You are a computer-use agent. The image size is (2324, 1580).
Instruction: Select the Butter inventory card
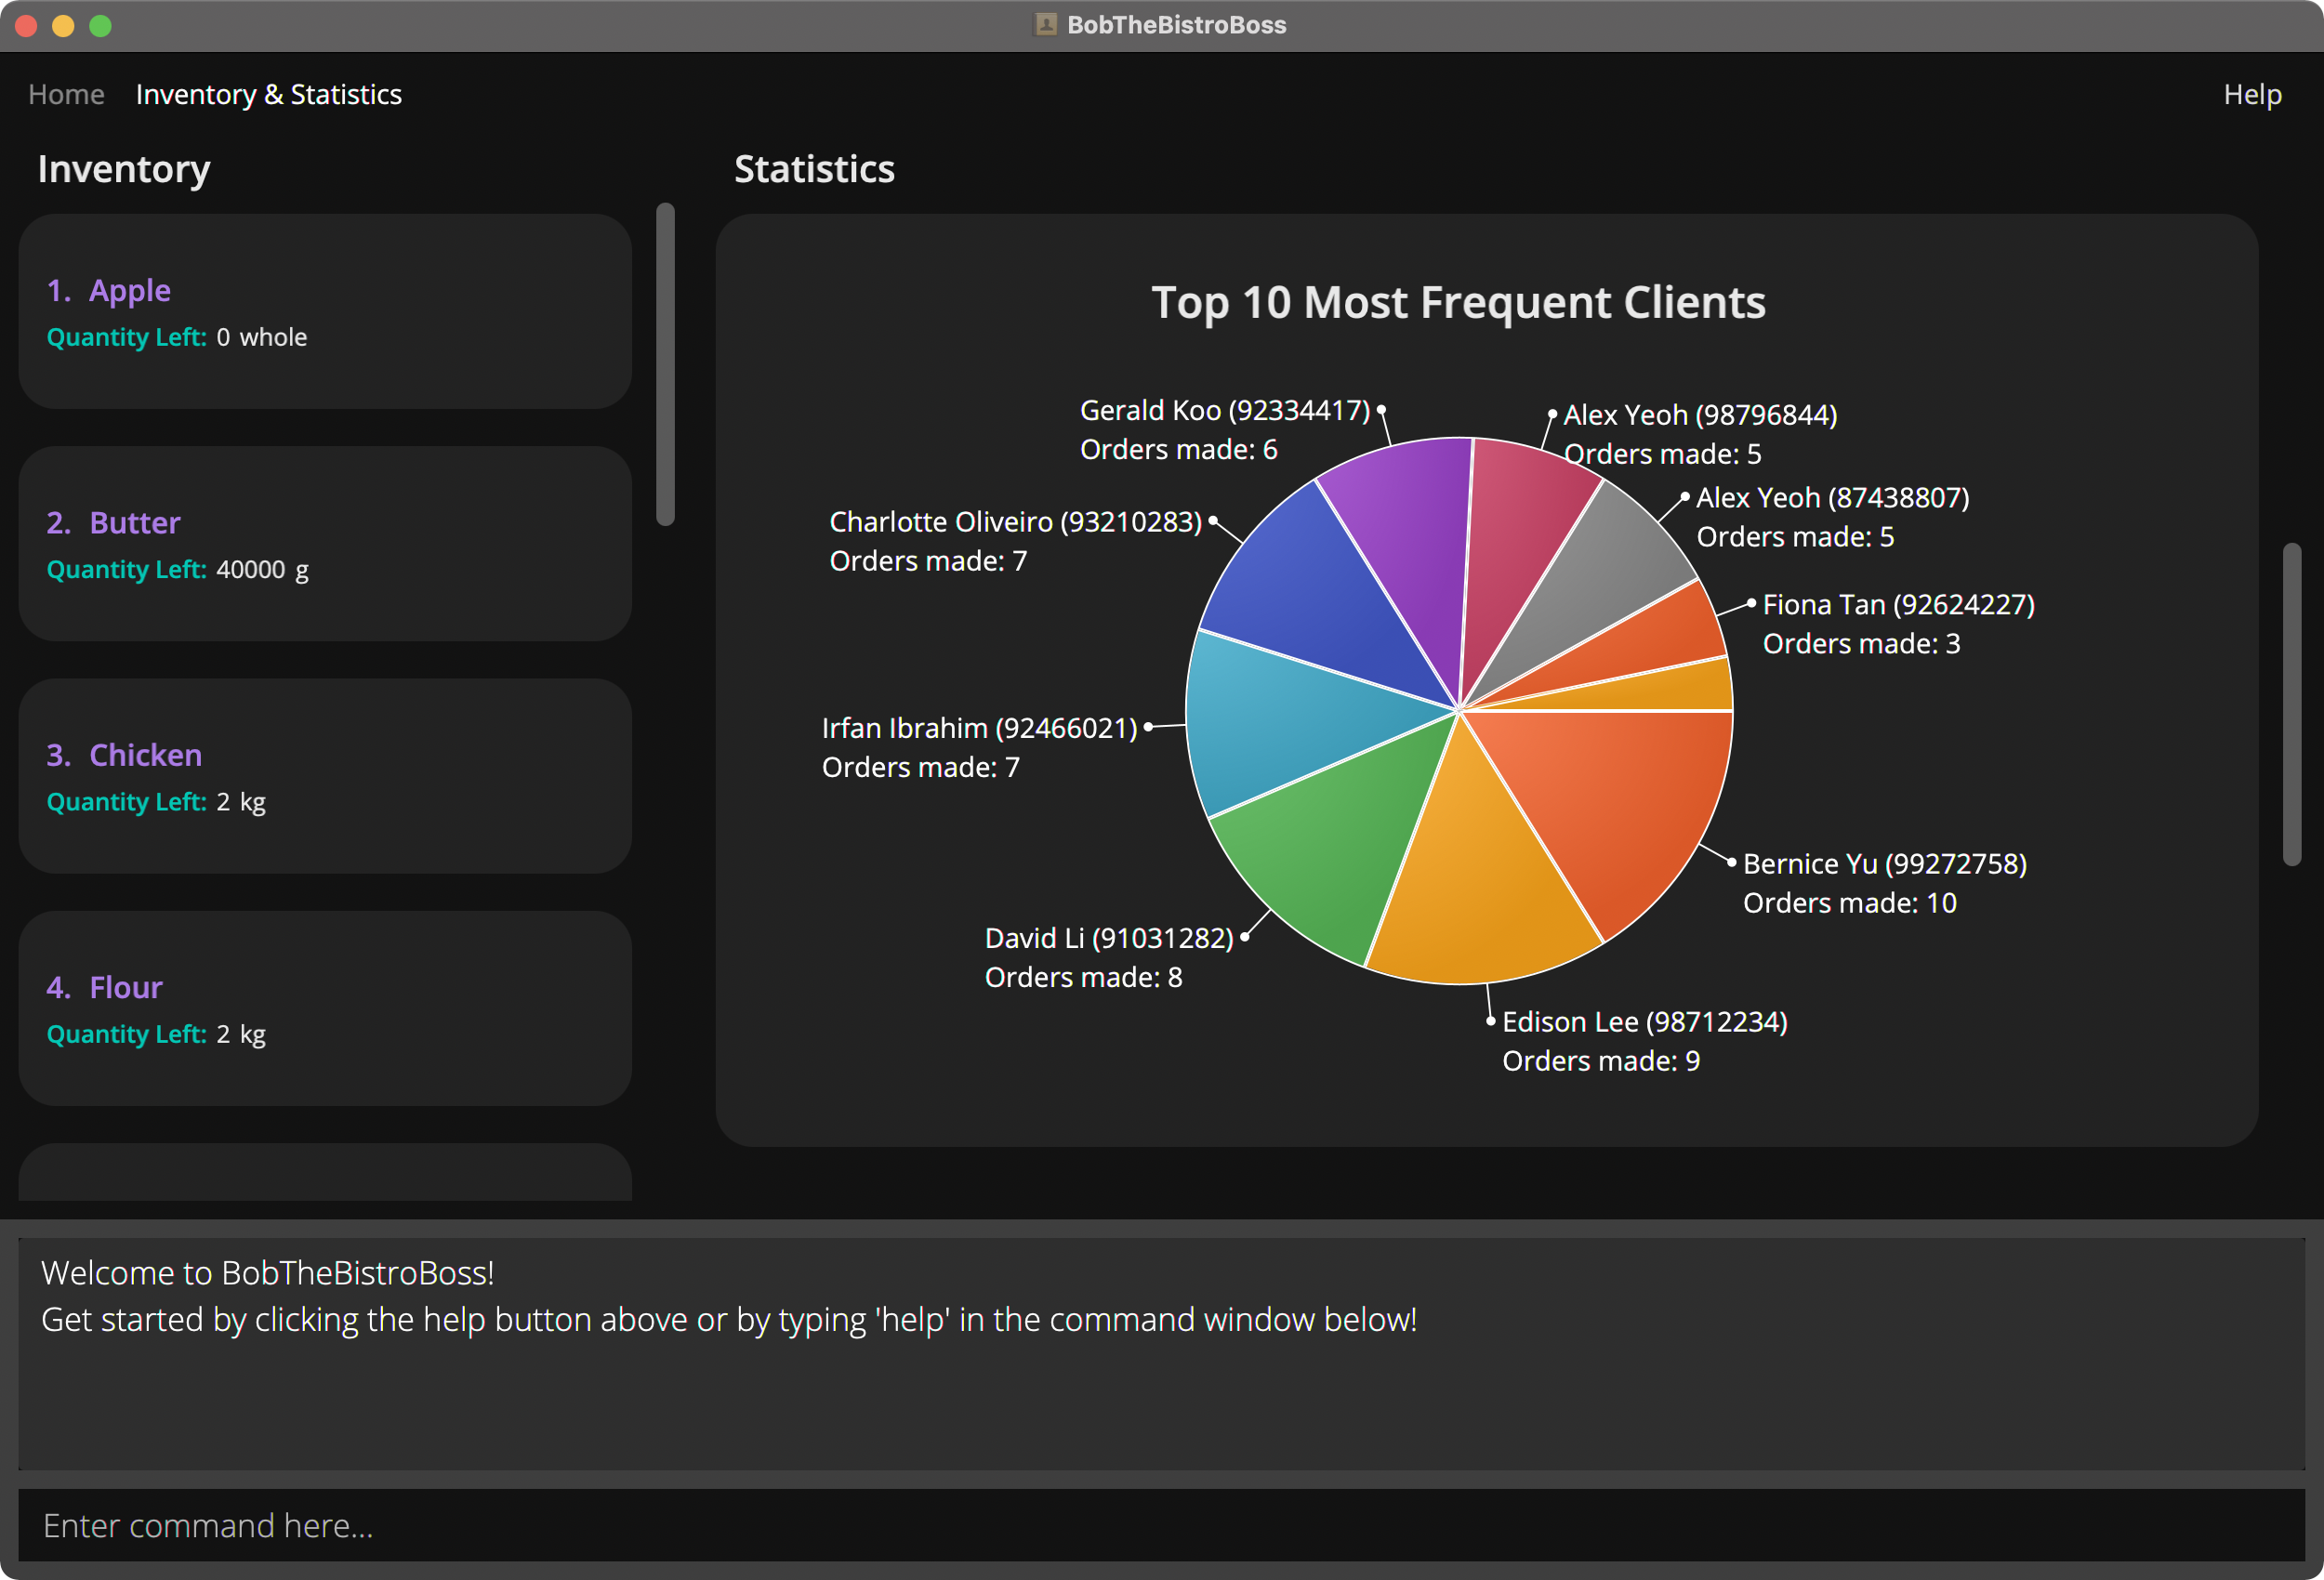(x=324, y=544)
